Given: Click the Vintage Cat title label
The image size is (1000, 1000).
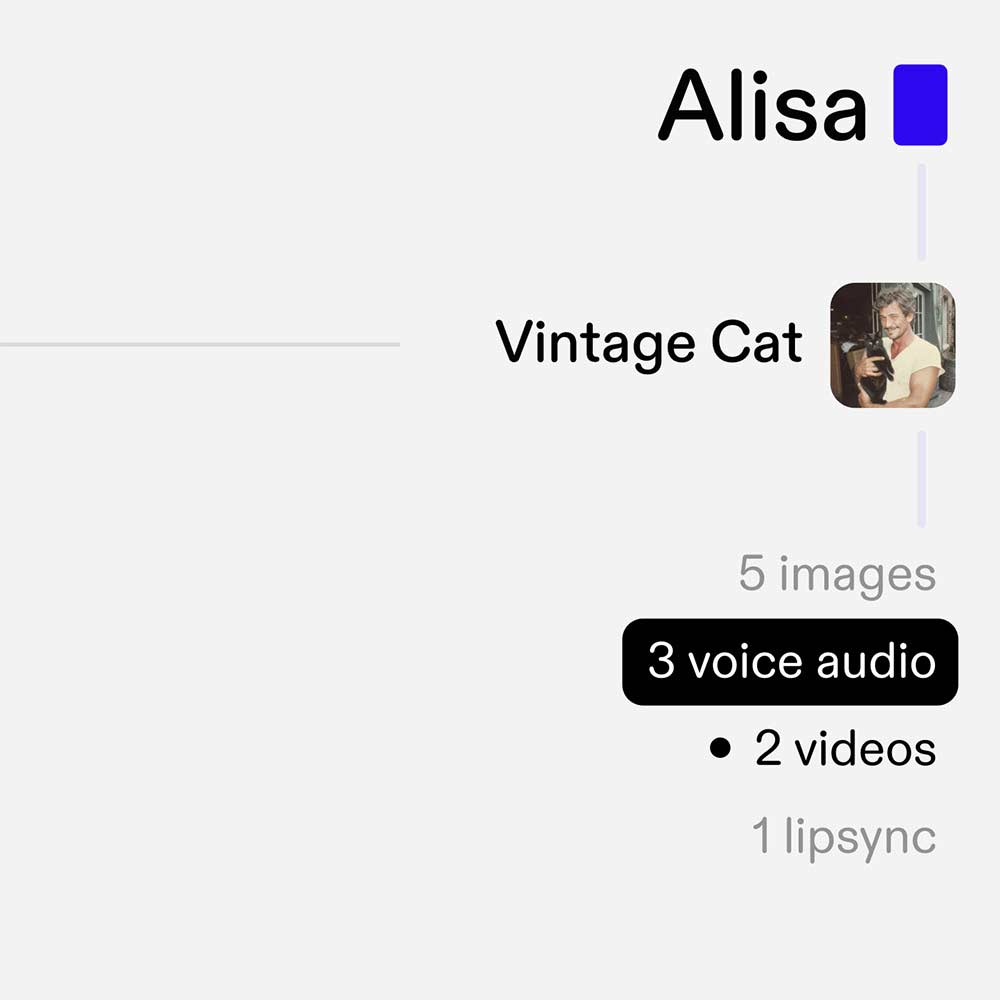Looking at the screenshot, I should 649,344.
